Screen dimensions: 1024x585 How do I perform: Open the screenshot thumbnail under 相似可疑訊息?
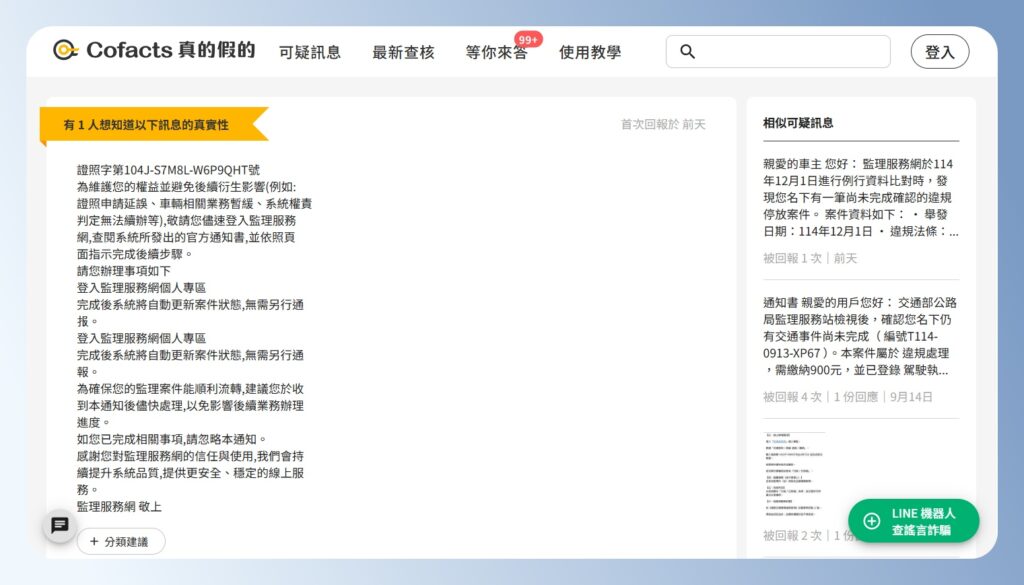point(795,475)
